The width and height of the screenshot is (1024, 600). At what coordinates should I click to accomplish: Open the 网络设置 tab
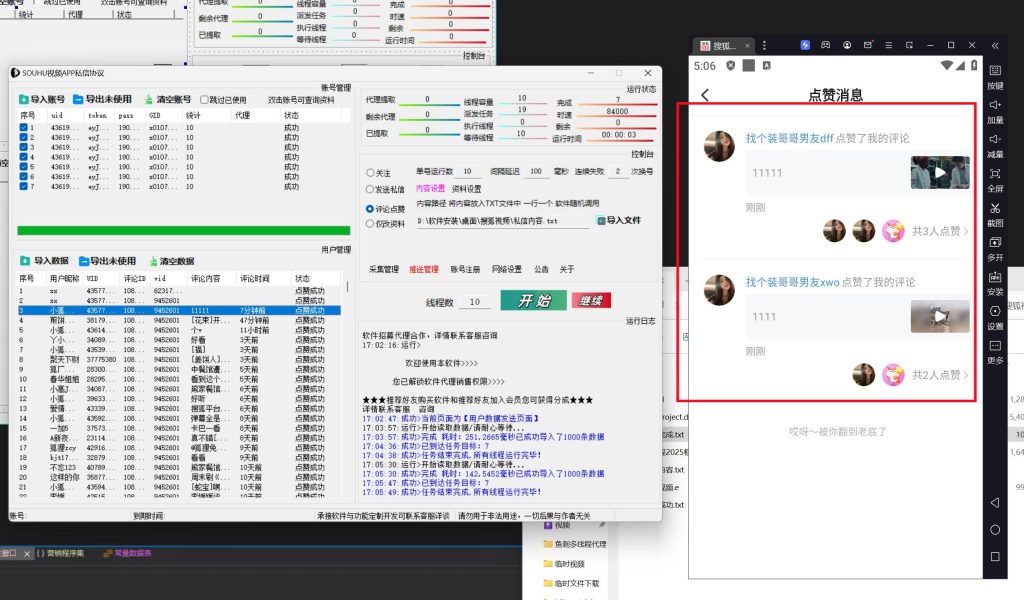point(506,269)
